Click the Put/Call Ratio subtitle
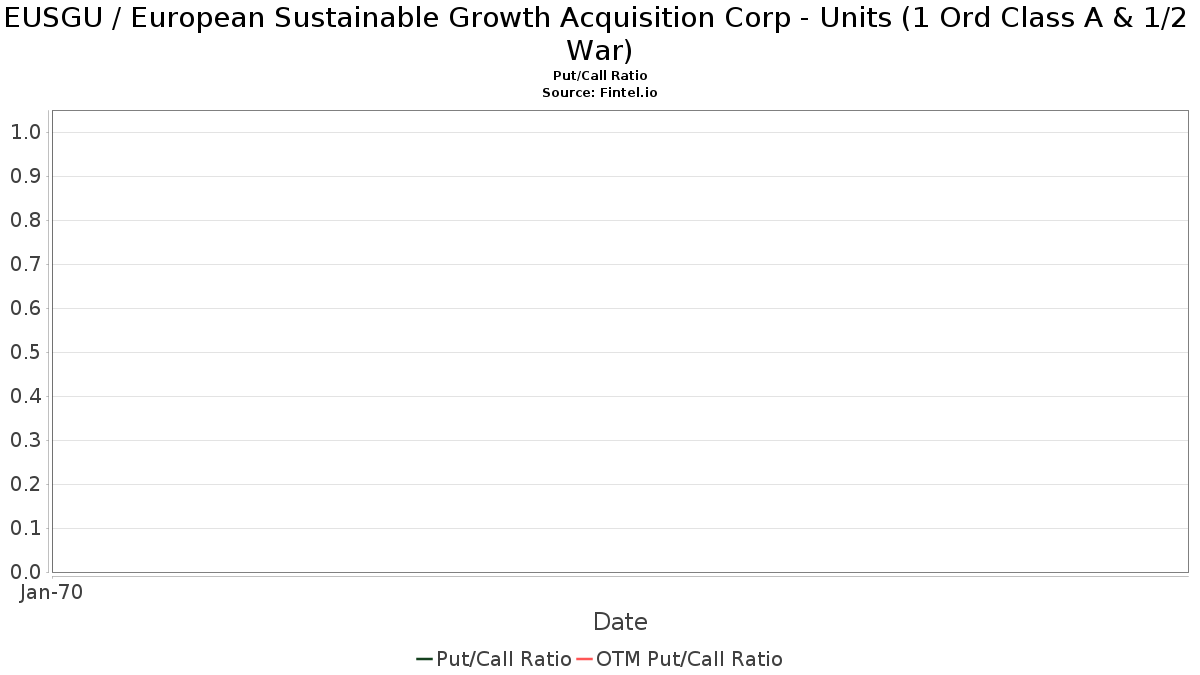The image size is (1200, 675). point(600,76)
